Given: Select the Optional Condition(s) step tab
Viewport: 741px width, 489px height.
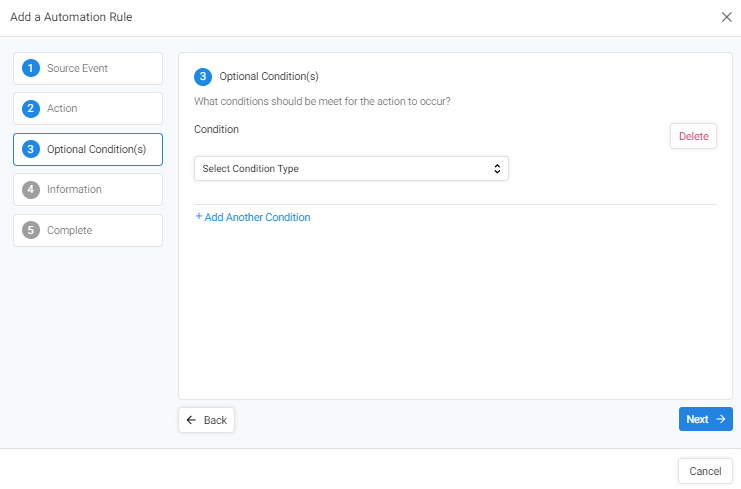Looking at the screenshot, I should tap(88, 149).
